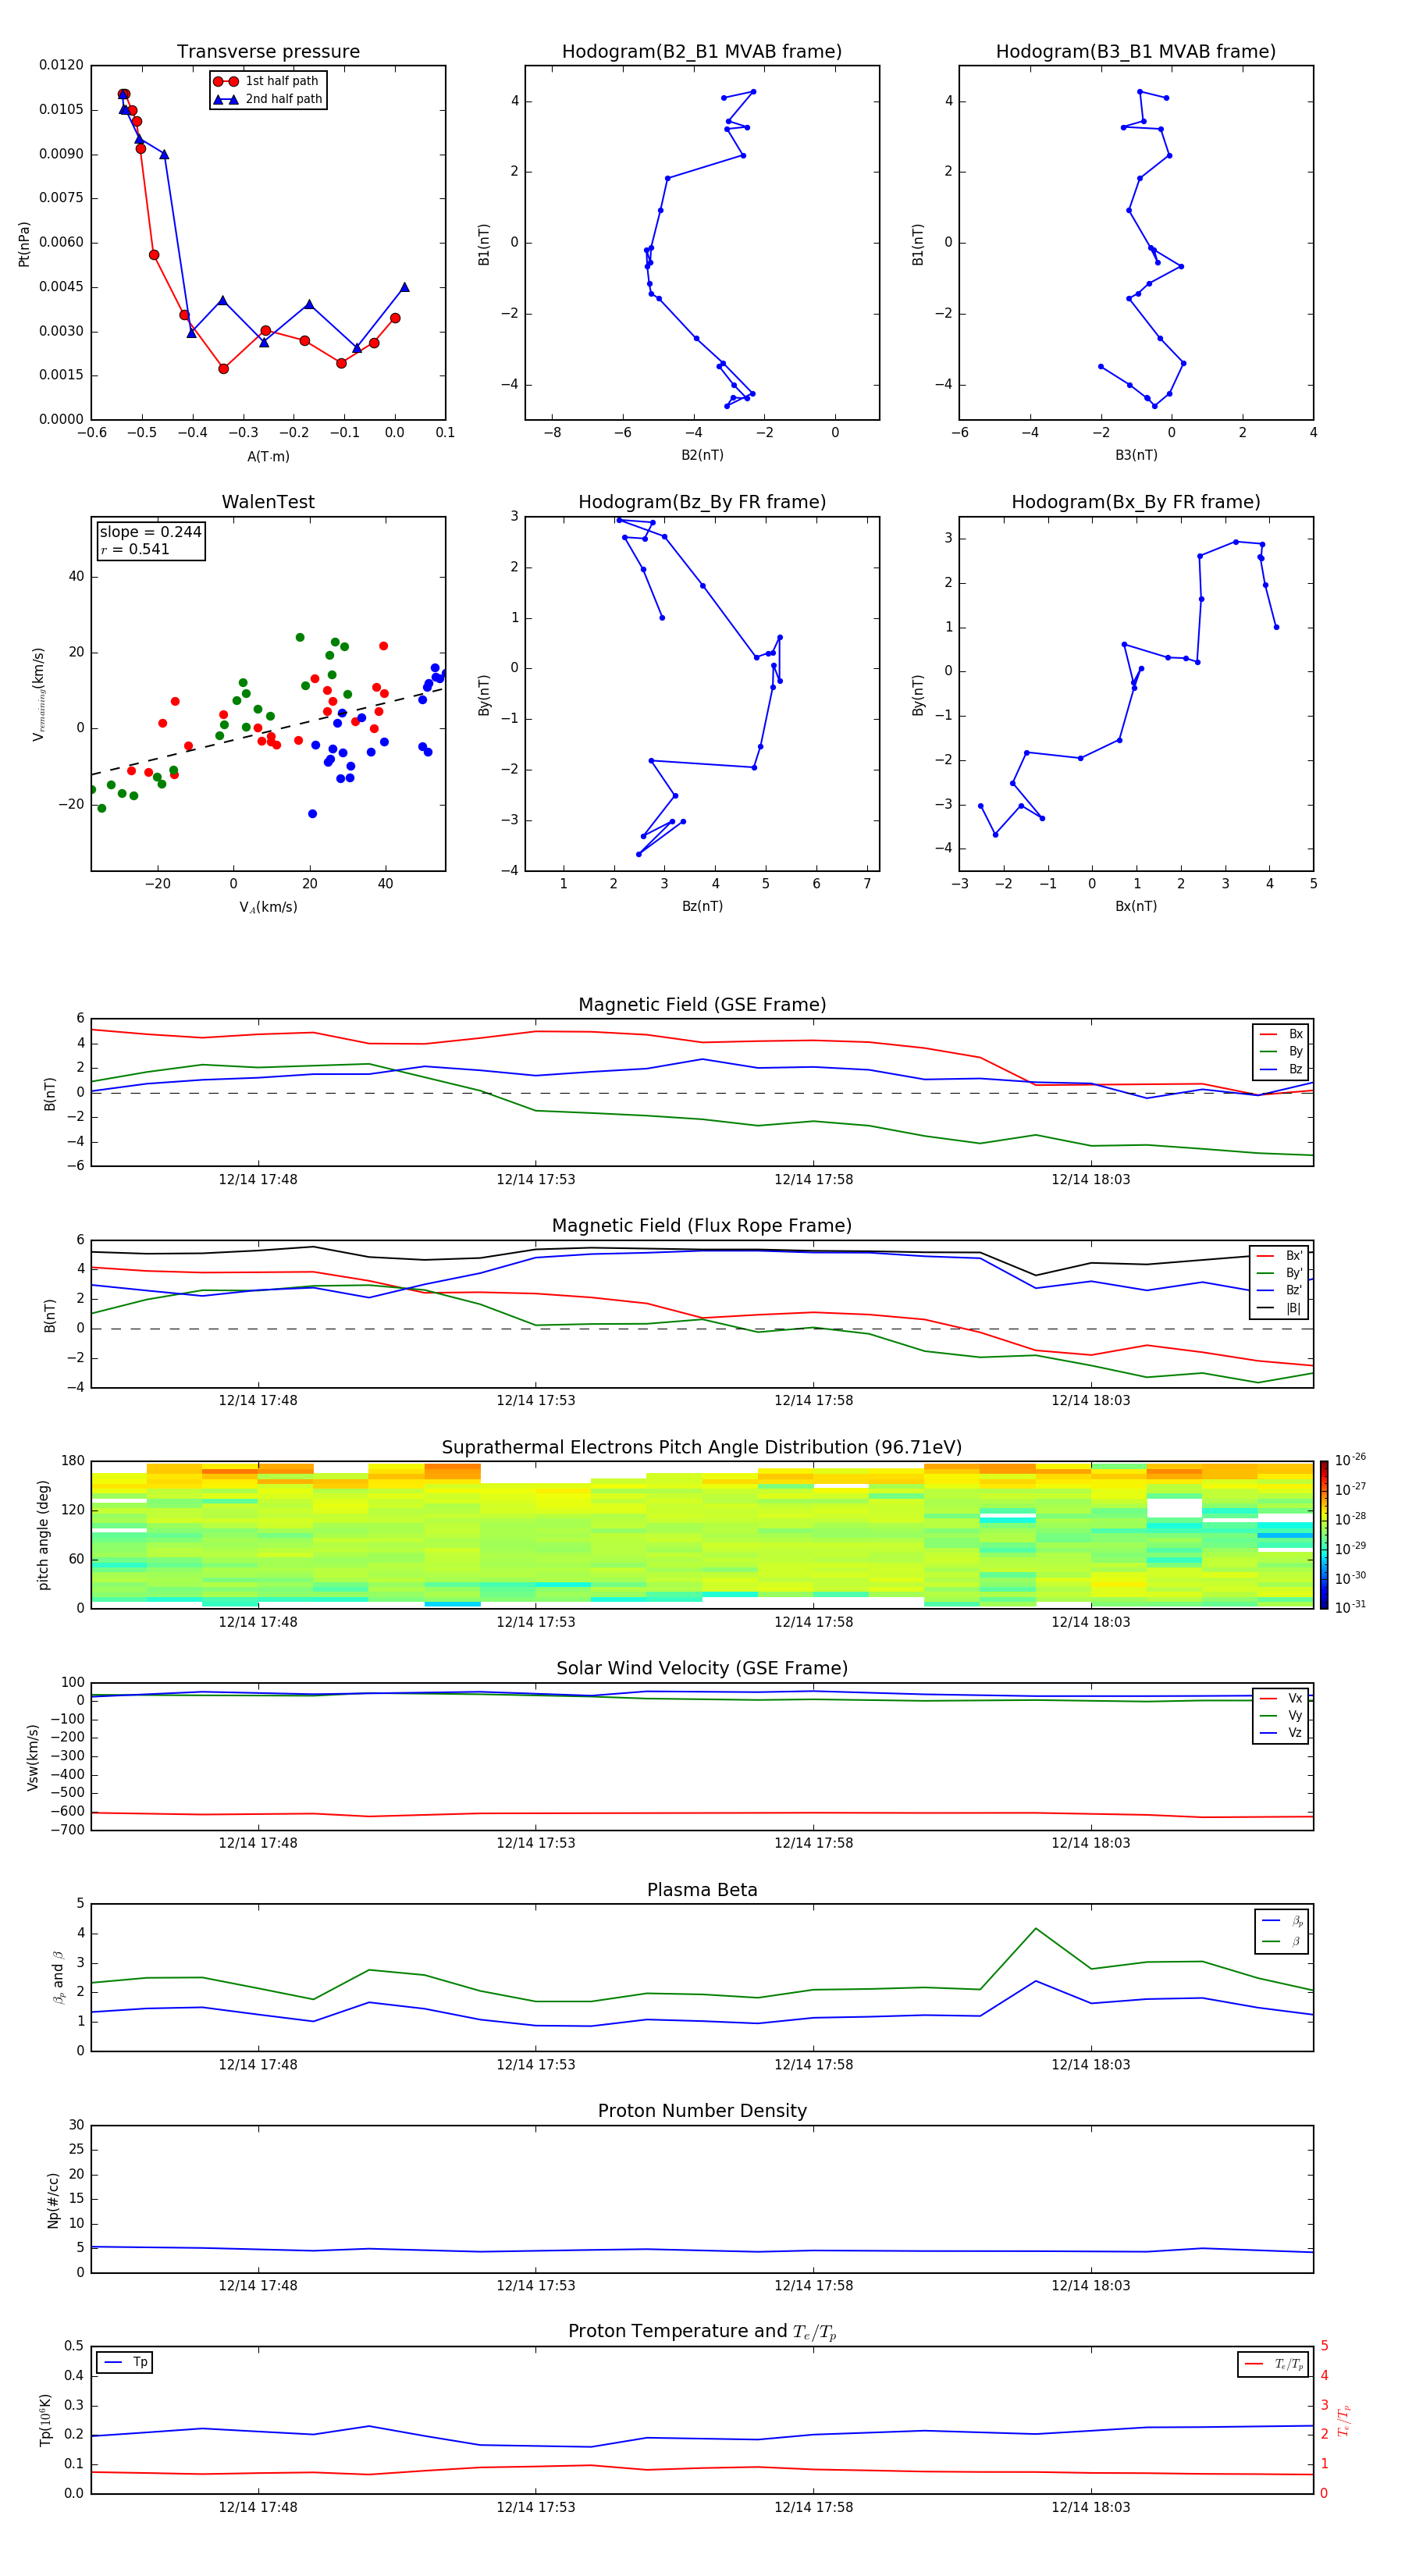This screenshot has height=2576, width=1405.
Task: Click 'Bz' in the GSE magnetic field legend
Action: [x=1281, y=1069]
